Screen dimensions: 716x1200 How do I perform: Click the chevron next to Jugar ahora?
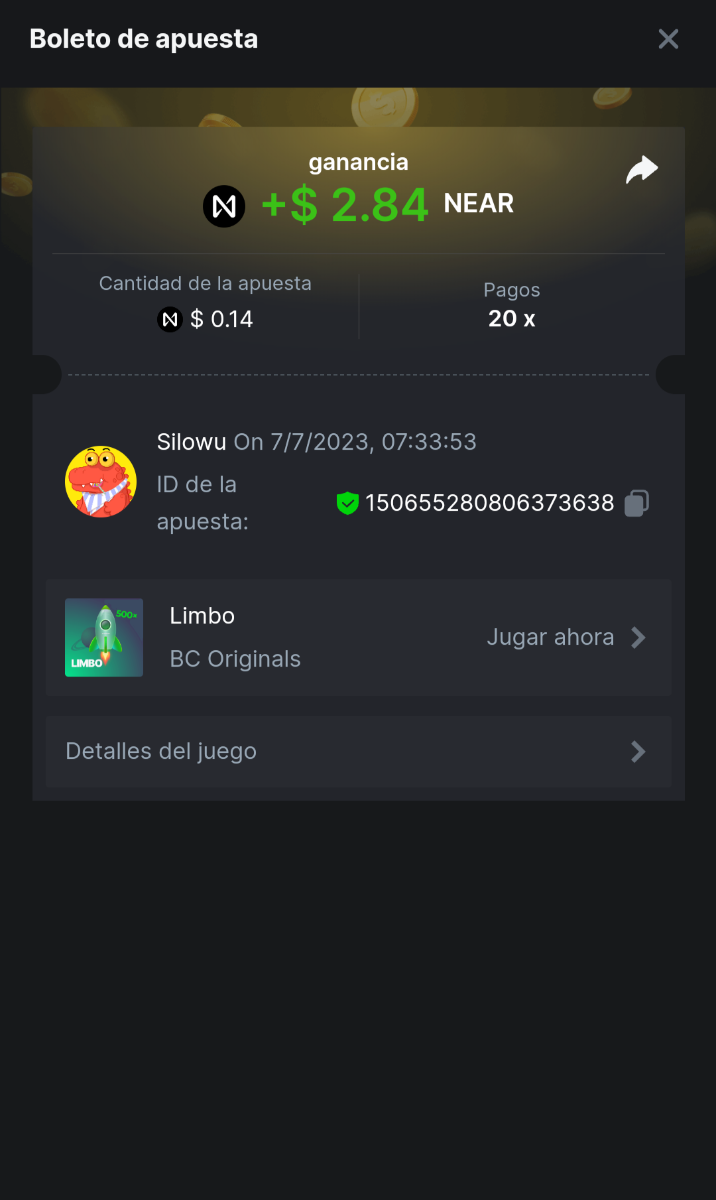point(638,638)
